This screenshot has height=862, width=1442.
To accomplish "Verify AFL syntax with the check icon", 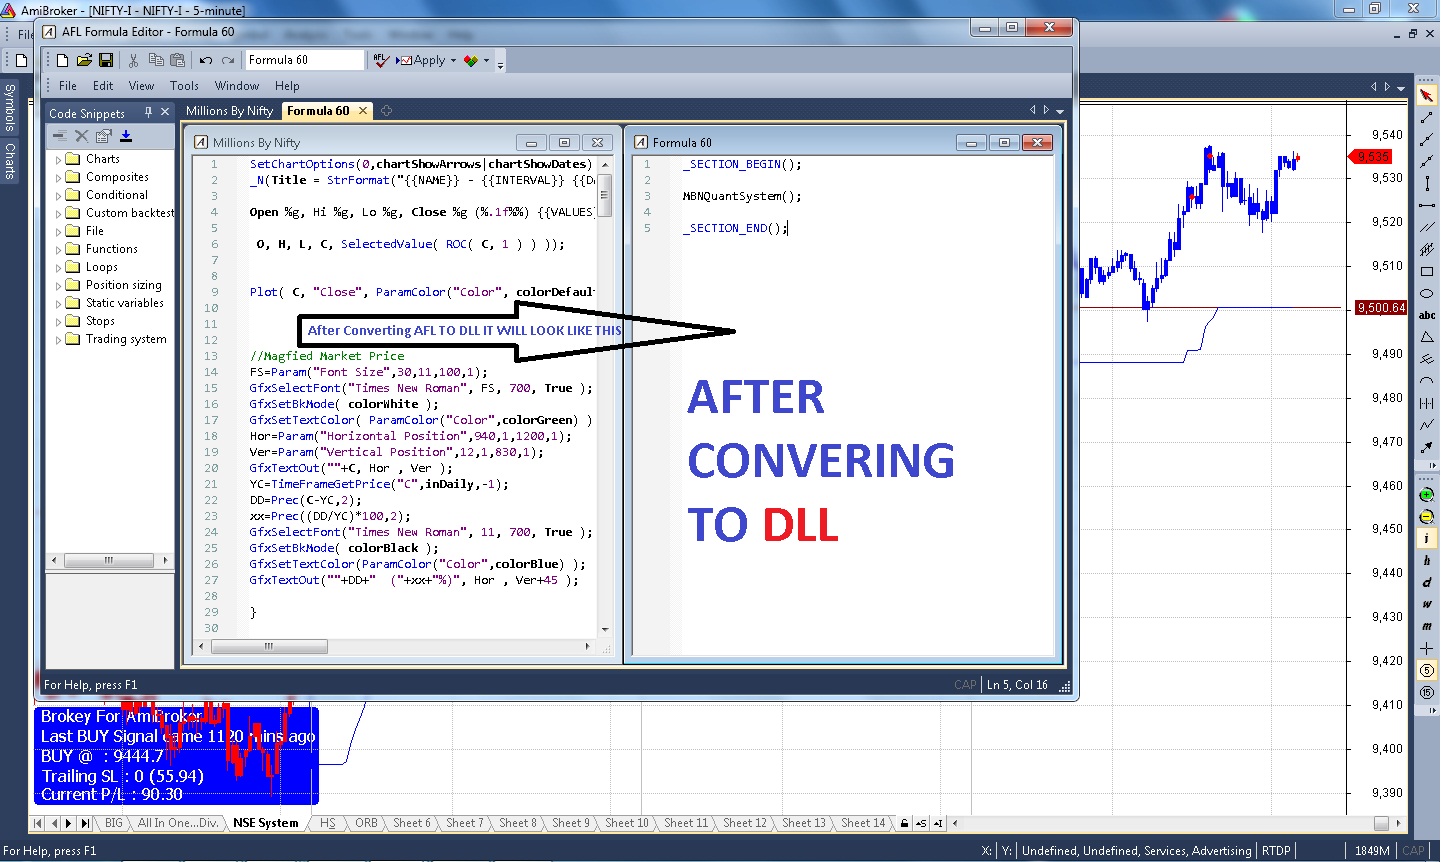I will (381, 60).
